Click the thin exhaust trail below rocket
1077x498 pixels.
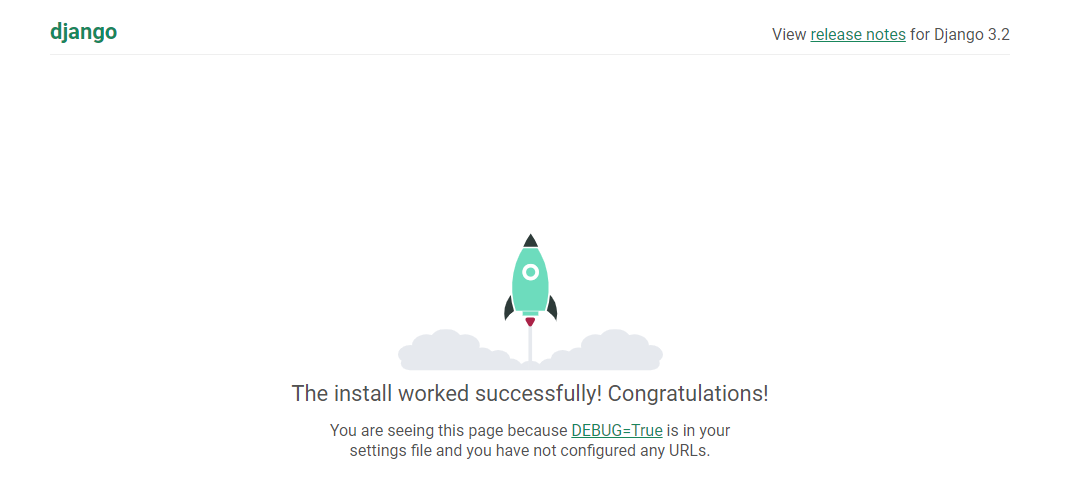(530, 343)
